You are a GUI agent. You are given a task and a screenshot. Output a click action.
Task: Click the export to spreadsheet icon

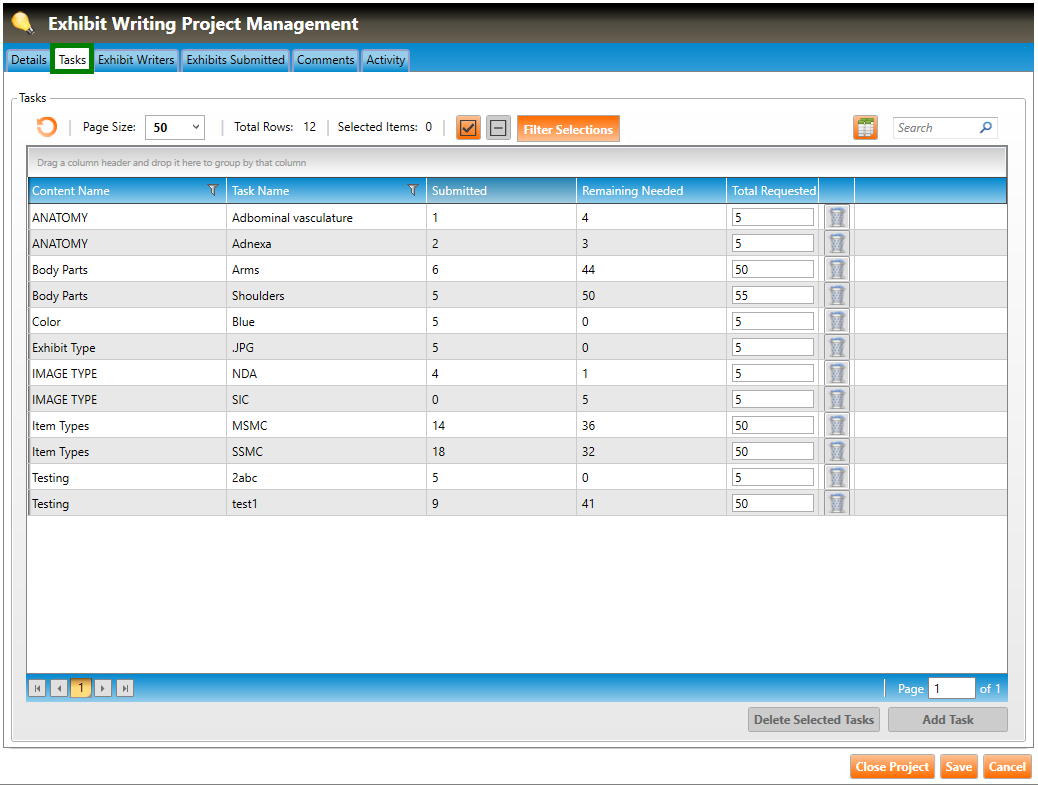[865, 128]
